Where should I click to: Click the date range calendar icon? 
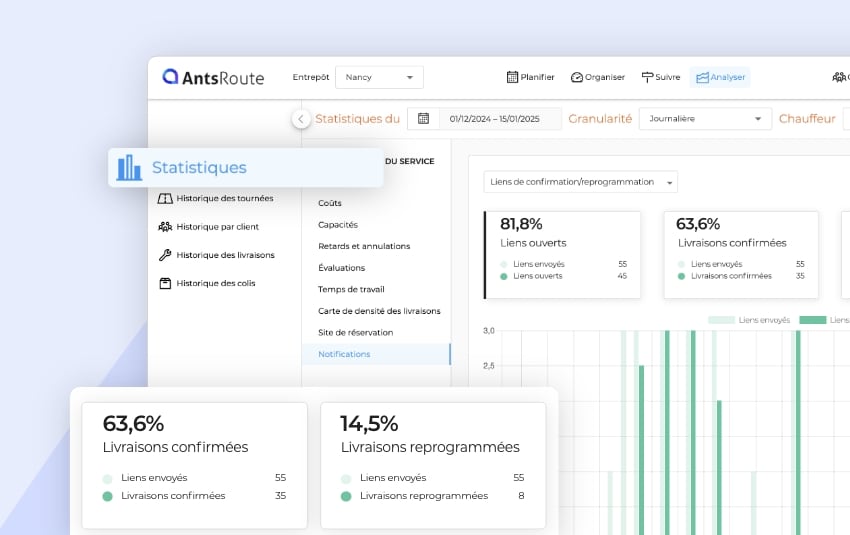(x=423, y=118)
